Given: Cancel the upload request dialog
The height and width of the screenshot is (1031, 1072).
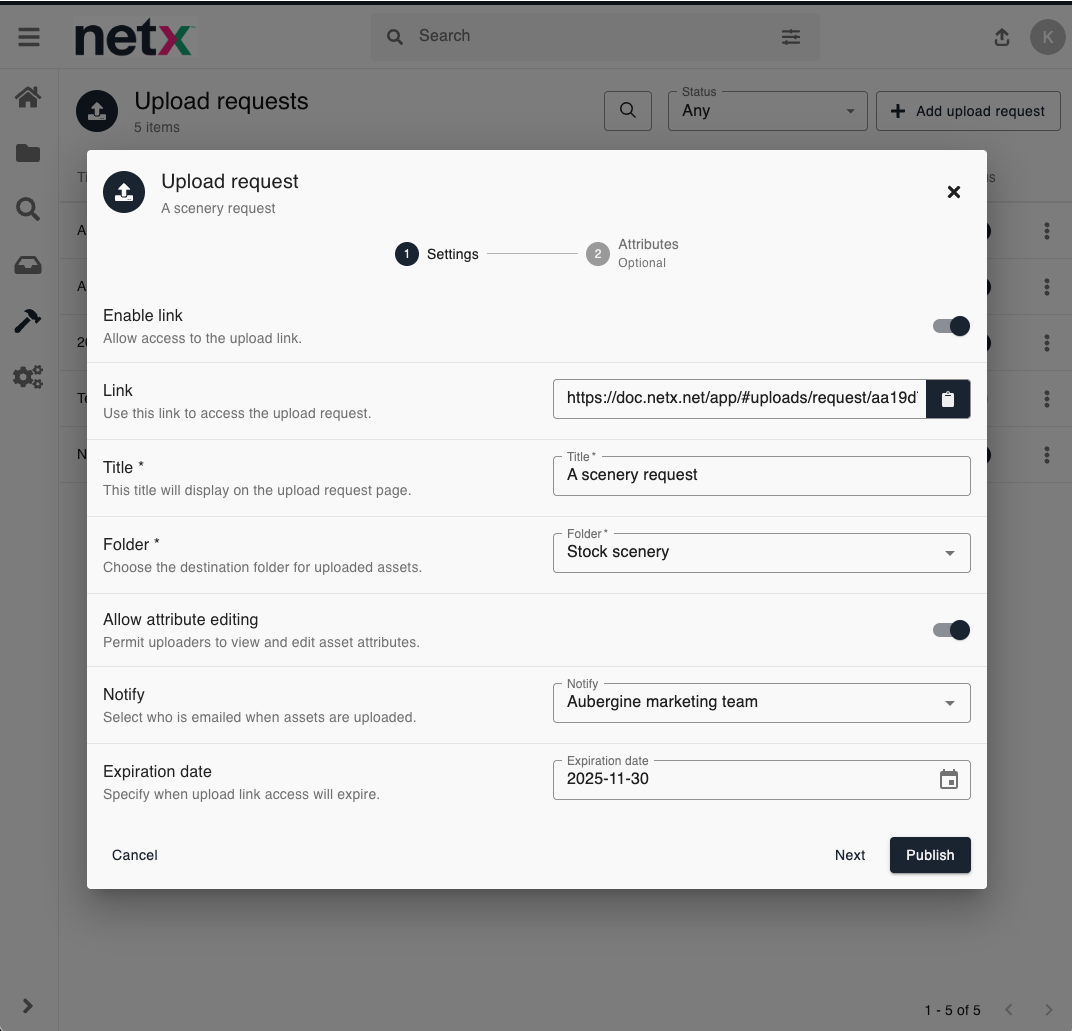Looking at the screenshot, I should [135, 855].
